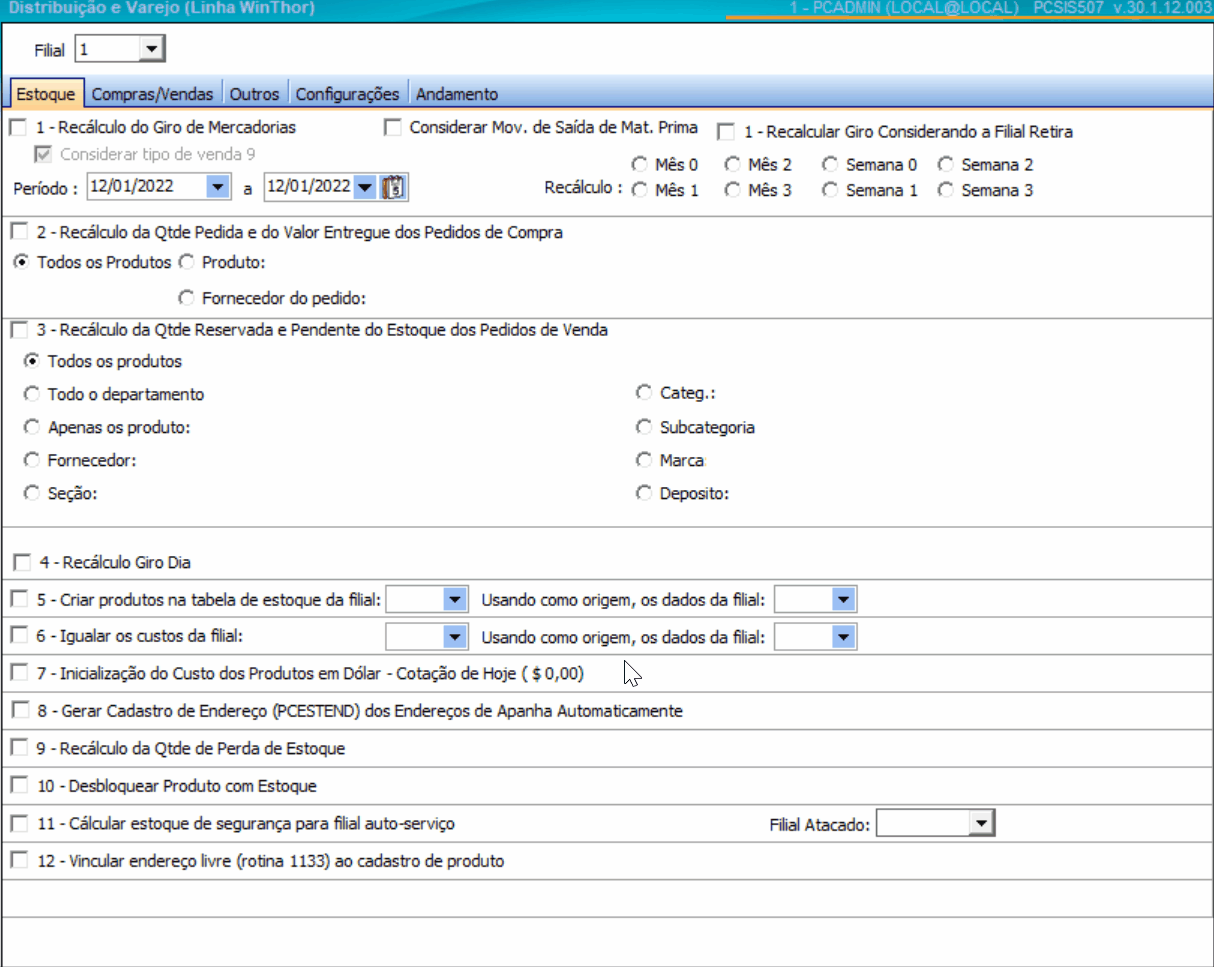Screen dimensions: 1214x967
Task: Click the period start date field 12/01/2022
Action: 146,186
